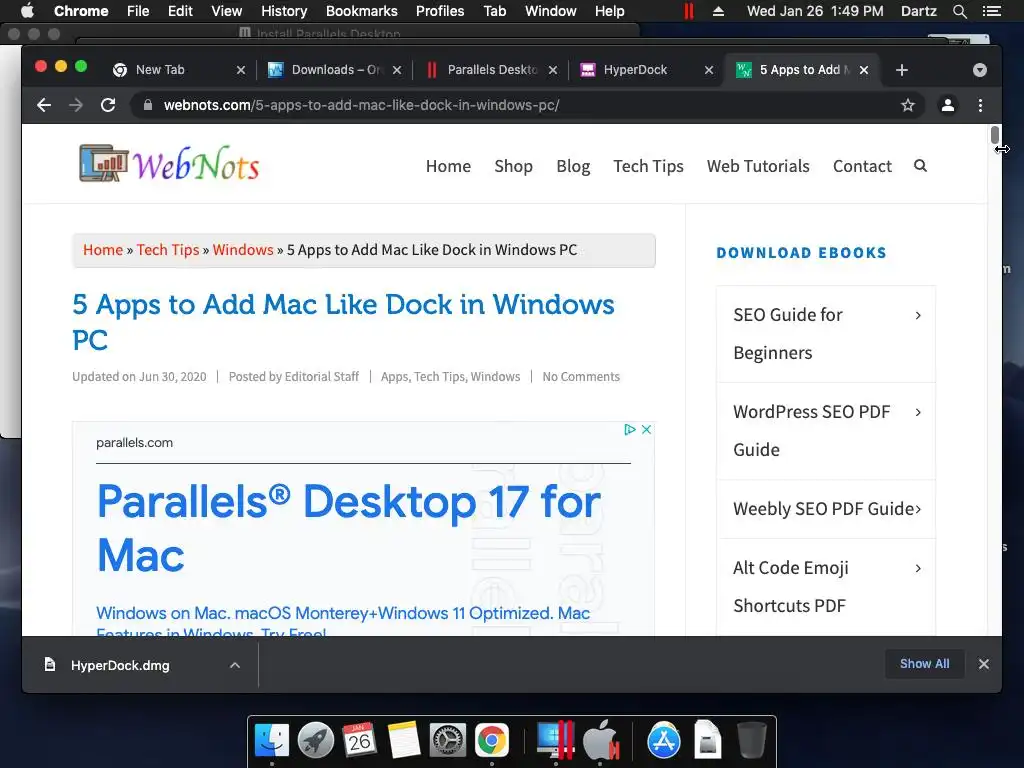Open Finder from the Dock
1024x768 pixels.
pyautogui.click(x=272, y=740)
